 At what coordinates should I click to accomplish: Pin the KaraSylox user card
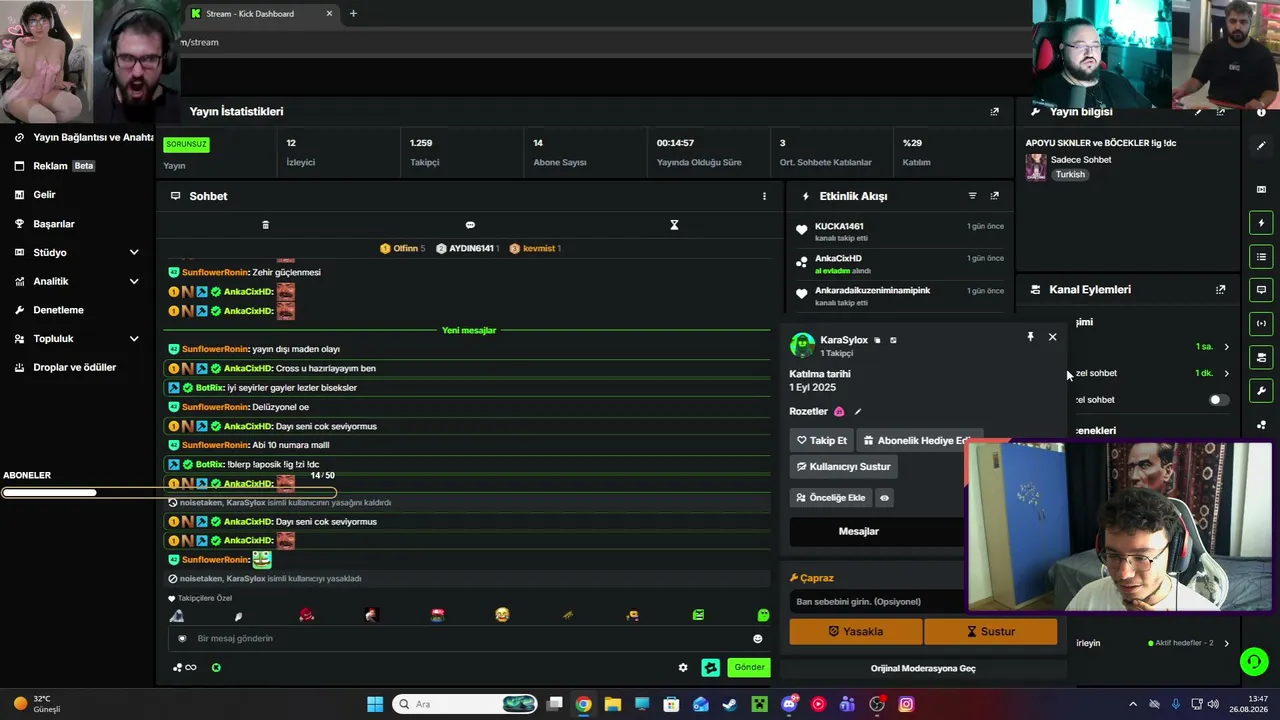[1030, 337]
